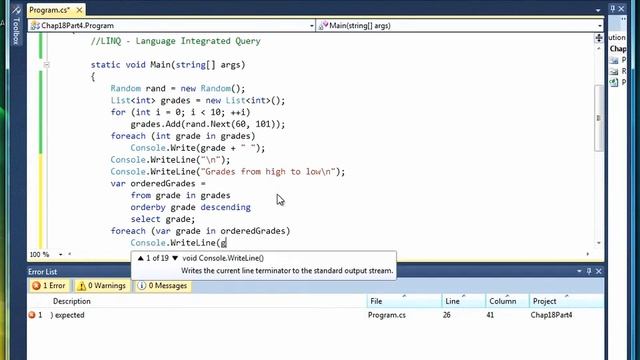Toggle the 0 Warnings filter
640x360 pixels.
pos(102,286)
